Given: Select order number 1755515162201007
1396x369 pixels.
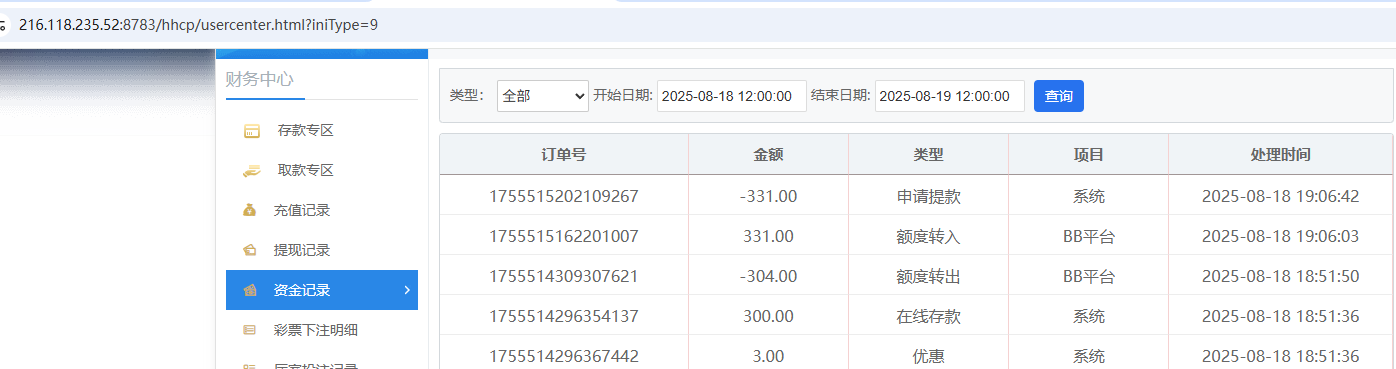Looking at the screenshot, I should 564,236.
